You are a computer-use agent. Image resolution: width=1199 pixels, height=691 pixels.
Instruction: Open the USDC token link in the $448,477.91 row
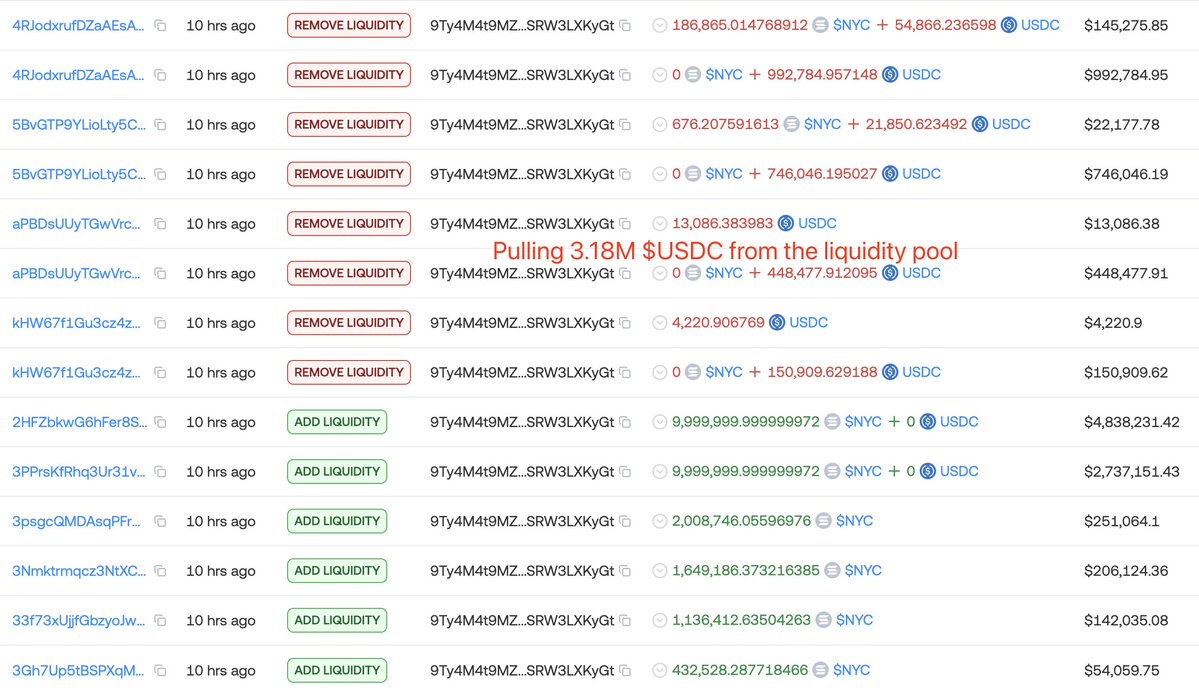coord(921,273)
